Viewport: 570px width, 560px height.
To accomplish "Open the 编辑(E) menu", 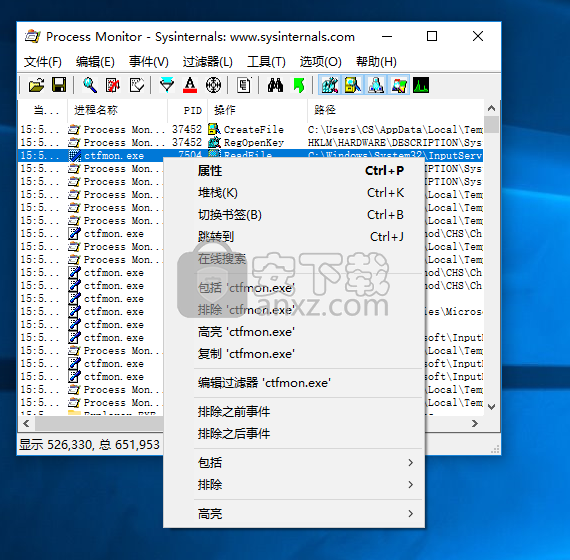I will click(95, 62).
